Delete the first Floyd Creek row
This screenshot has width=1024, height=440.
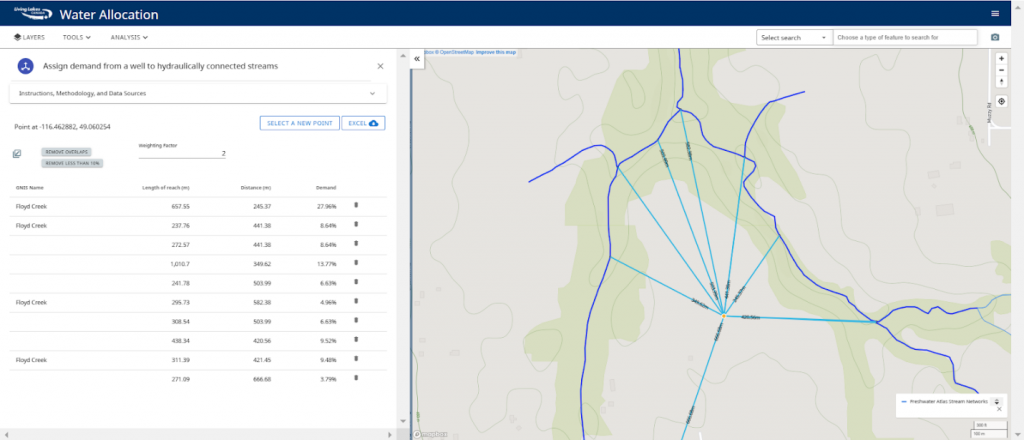[x=357, y=206]
